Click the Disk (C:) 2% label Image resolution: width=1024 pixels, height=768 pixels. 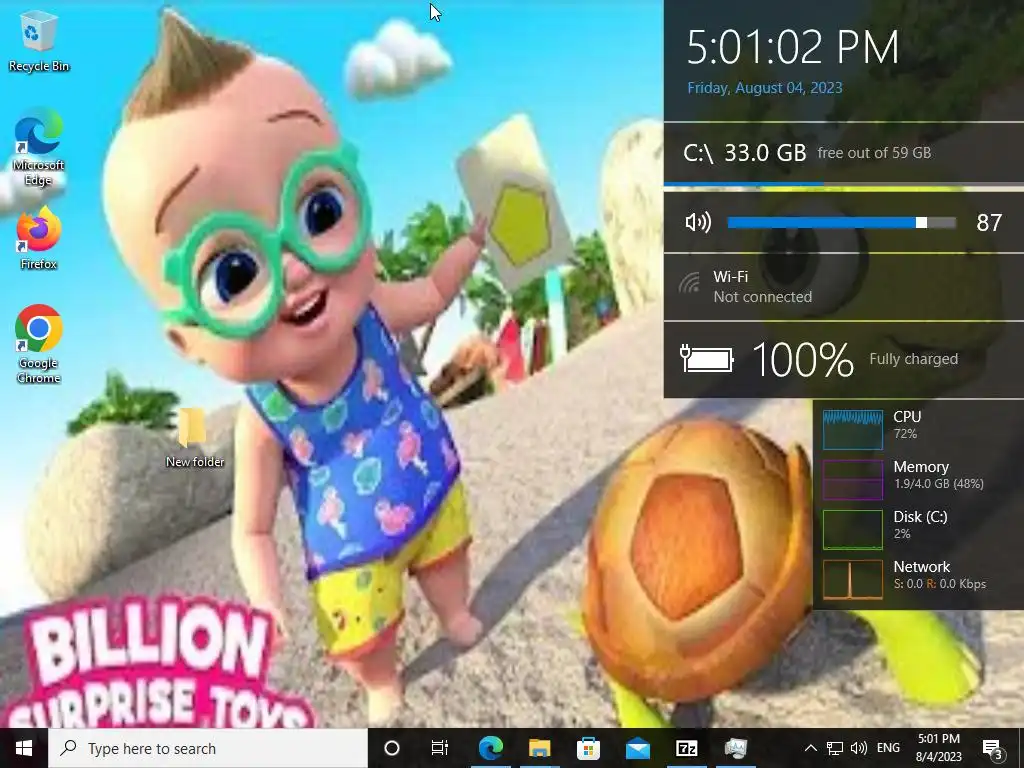pos(920,524)
